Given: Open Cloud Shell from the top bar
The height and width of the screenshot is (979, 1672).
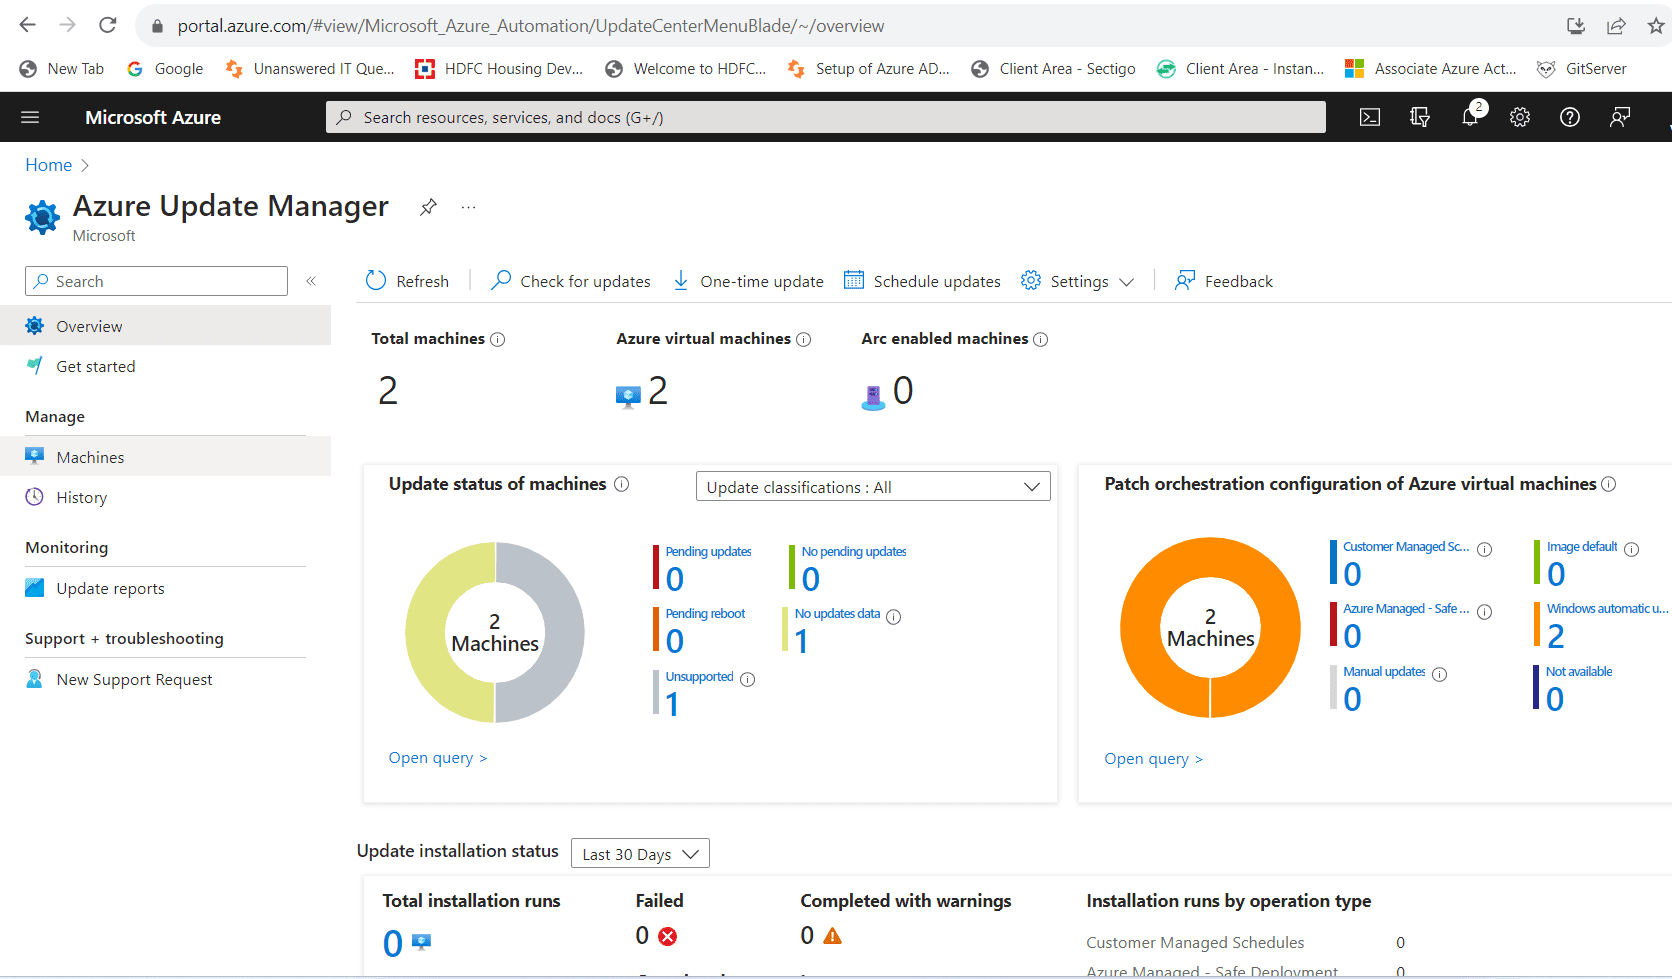Looking at the screenshot, I should click(1370, 117).
